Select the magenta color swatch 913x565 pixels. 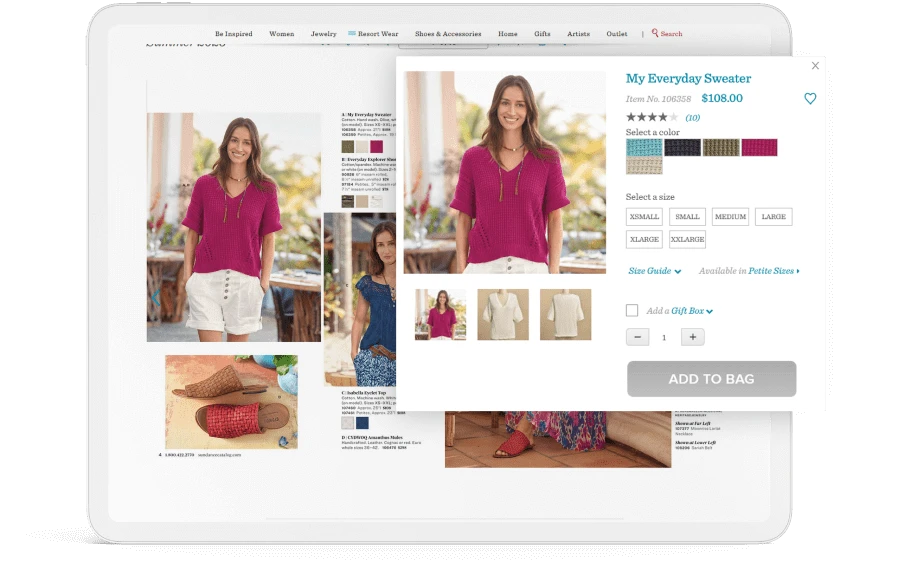(759, 148)
